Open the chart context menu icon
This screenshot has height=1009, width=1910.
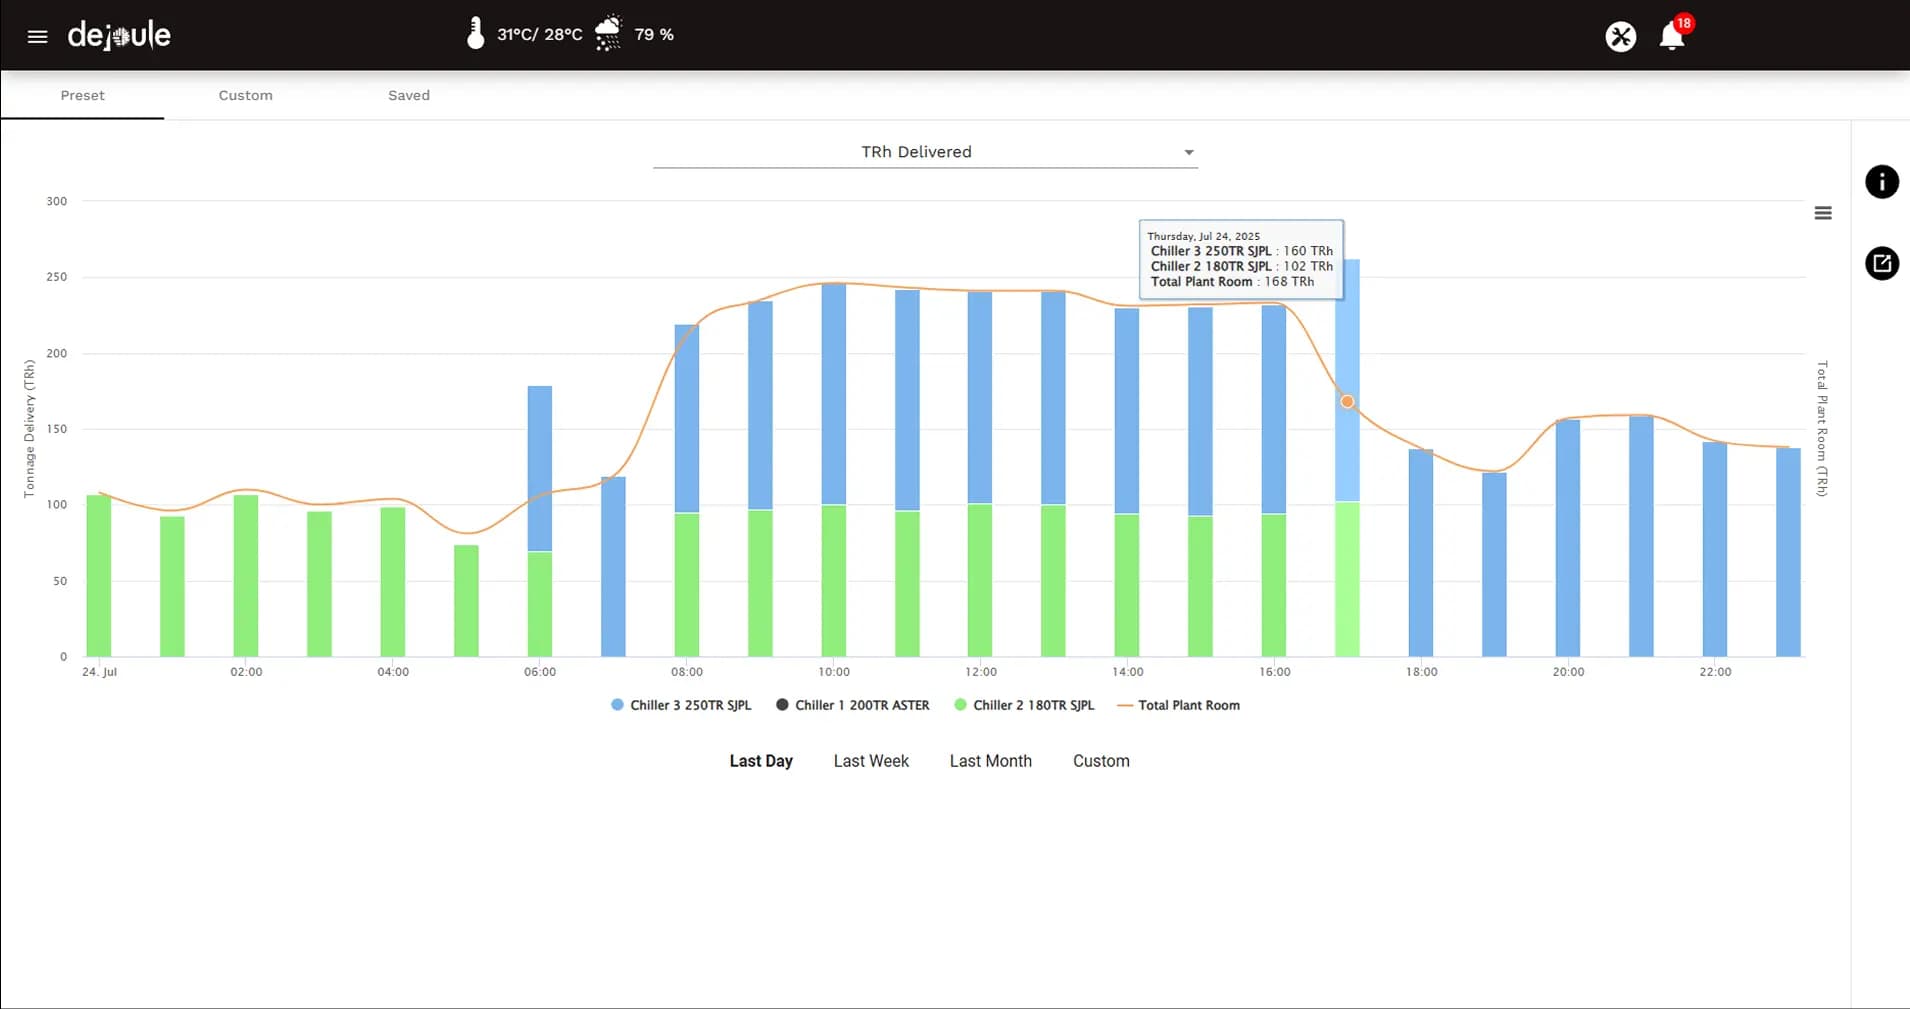[x=1823, y=213]
